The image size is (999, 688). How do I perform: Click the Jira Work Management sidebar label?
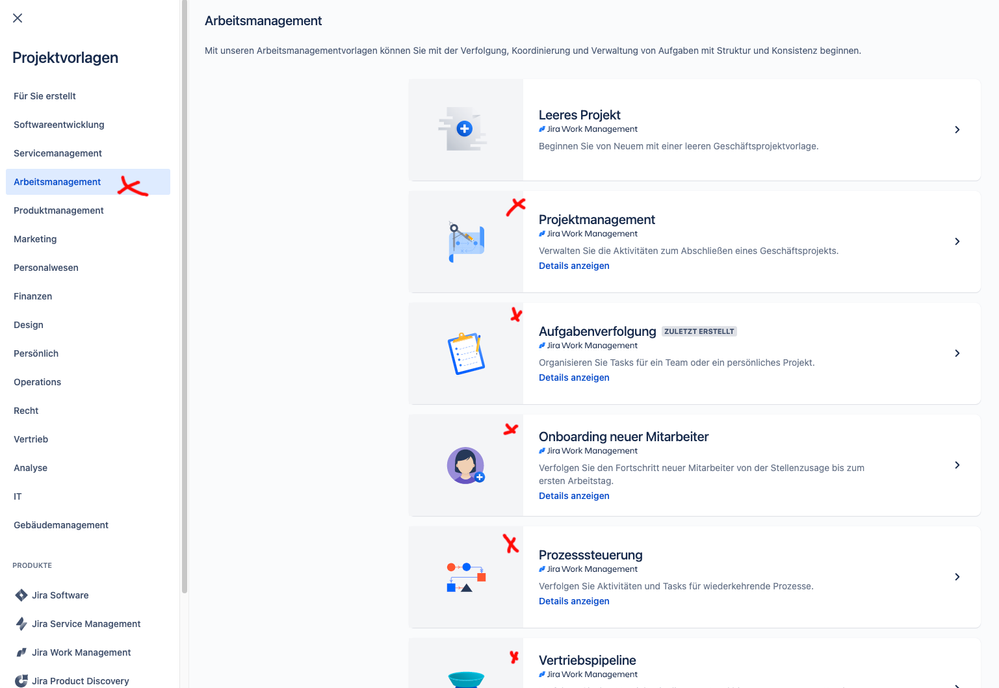[81, 652]
